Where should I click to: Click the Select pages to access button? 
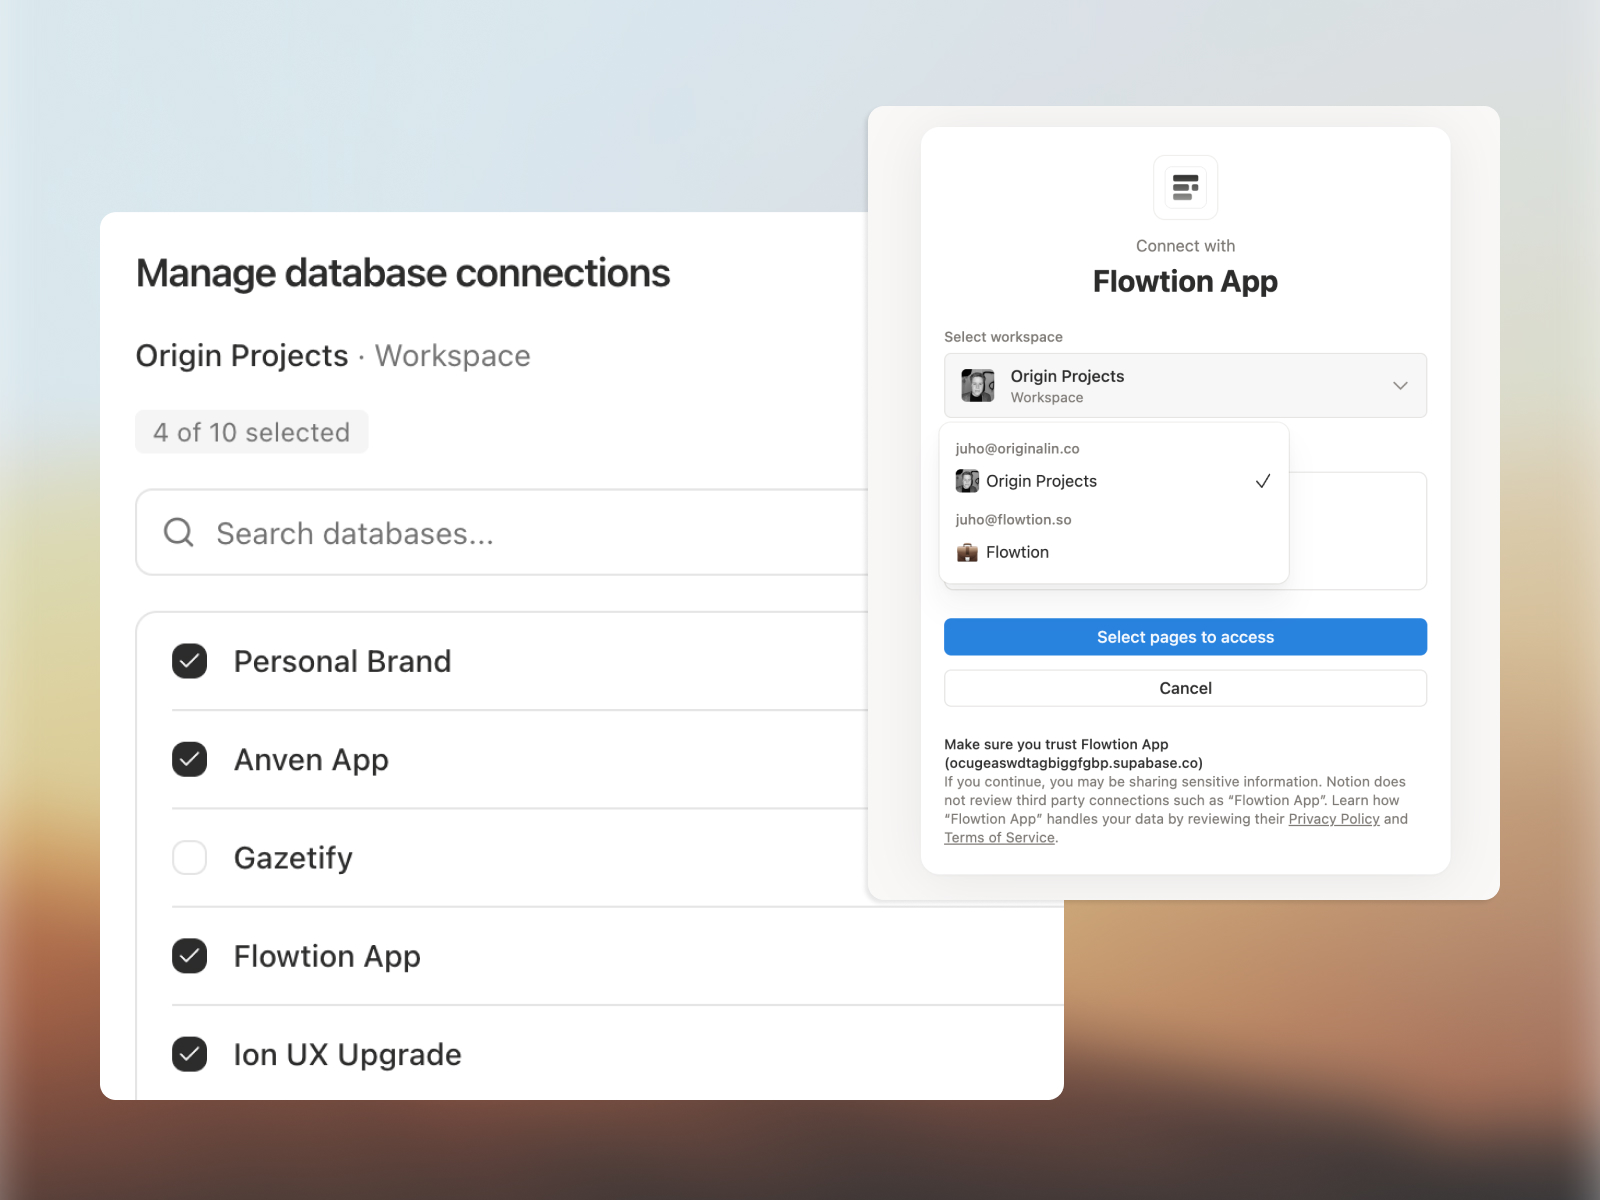(1185, 637)
